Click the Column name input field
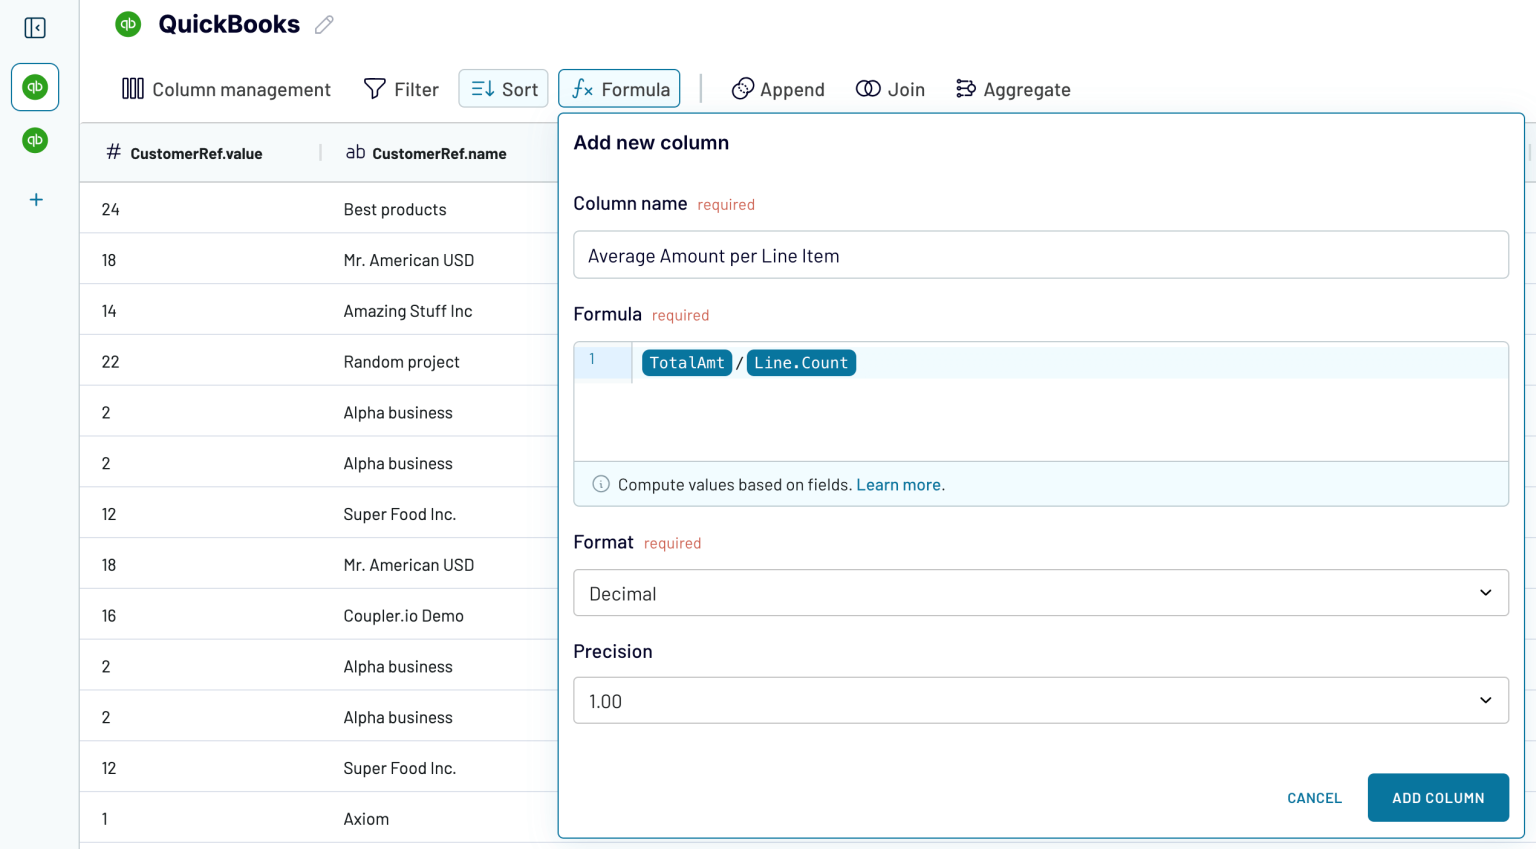This screenshot has height=849, width=1536. coord(1040,255)
